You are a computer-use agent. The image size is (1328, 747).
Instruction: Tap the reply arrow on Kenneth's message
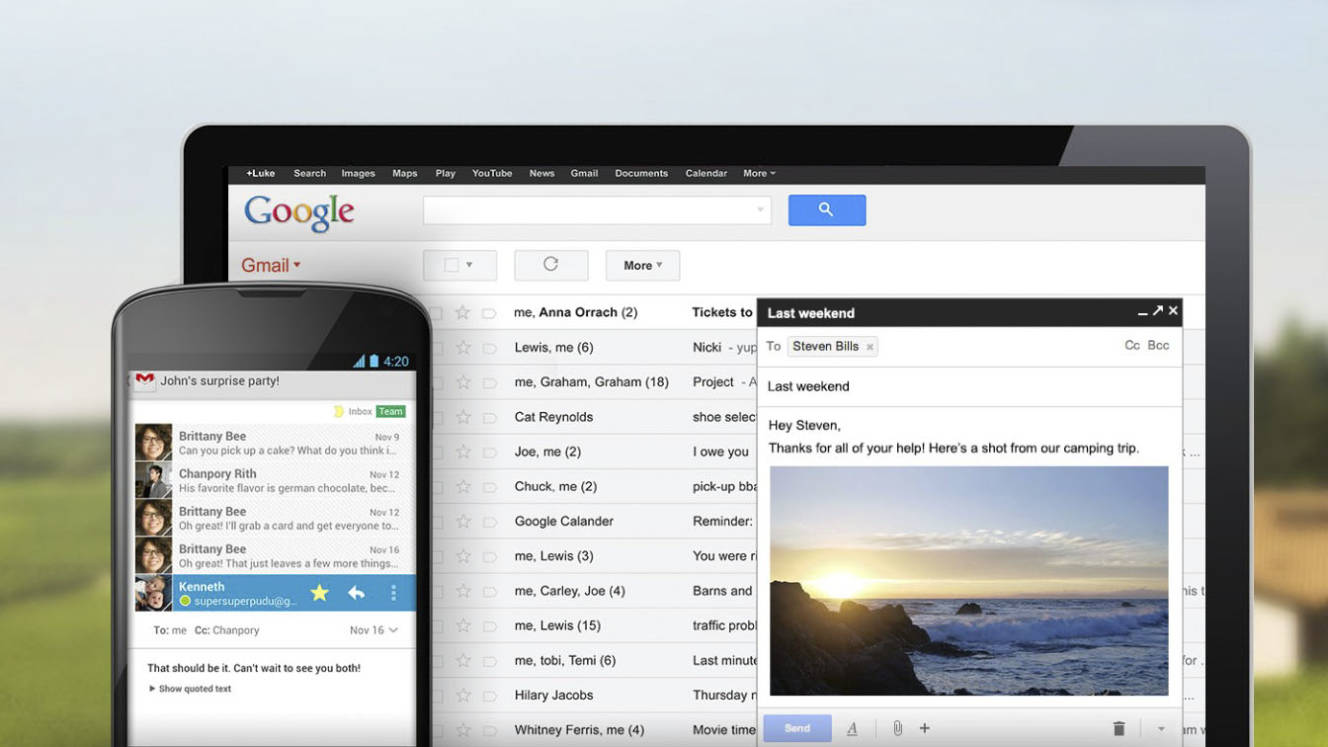tap(356, 593)
